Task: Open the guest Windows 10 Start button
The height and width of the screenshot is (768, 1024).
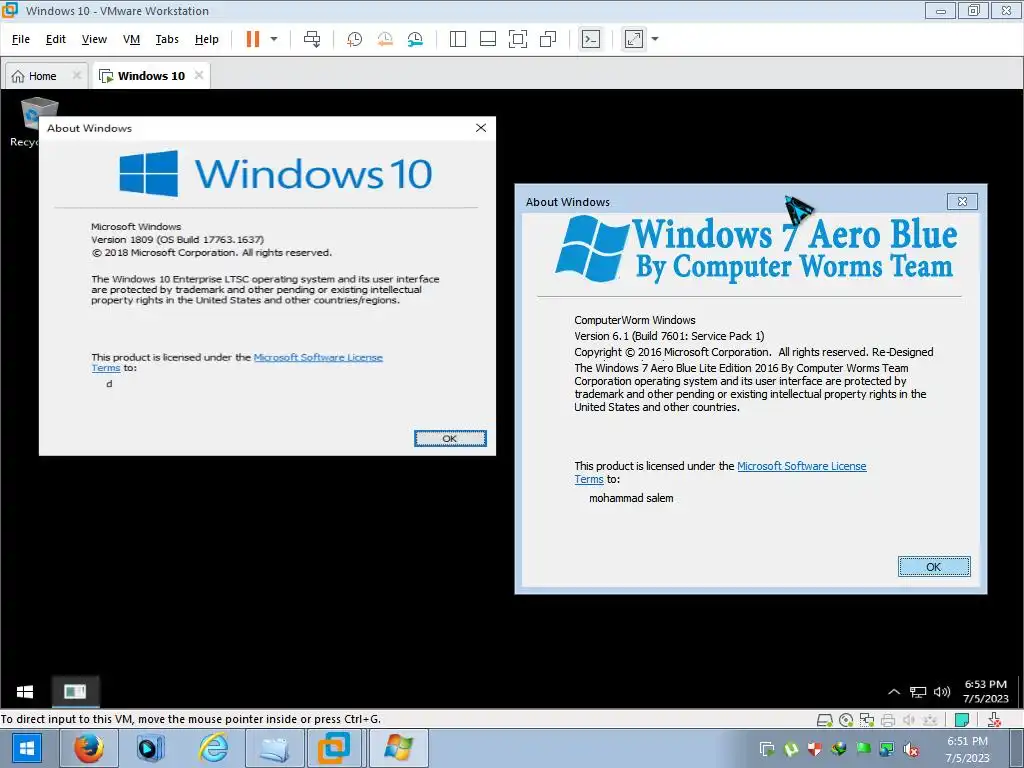Action: (25, 692)
